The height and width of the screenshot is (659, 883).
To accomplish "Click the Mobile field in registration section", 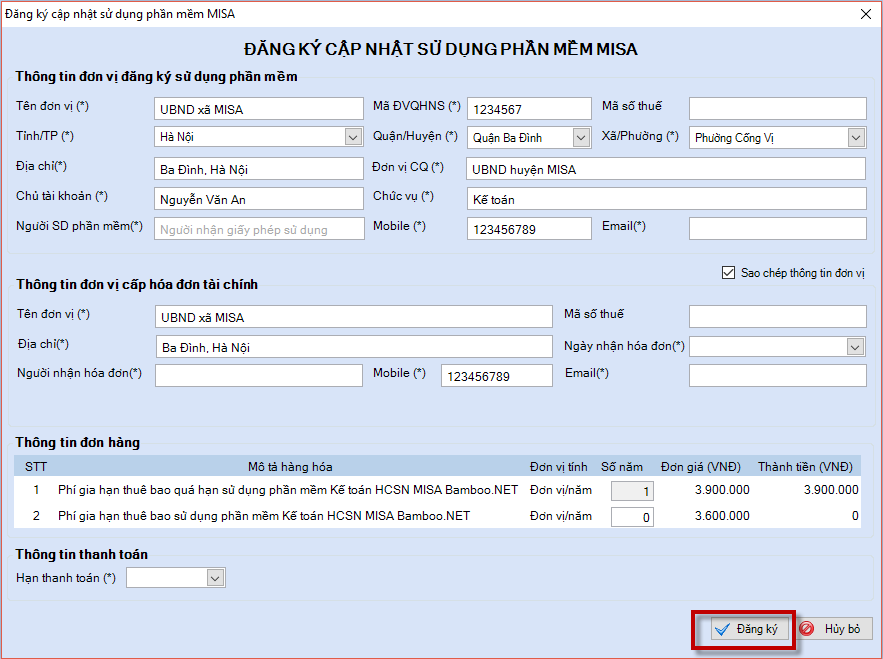I will (x=529, y=229).
